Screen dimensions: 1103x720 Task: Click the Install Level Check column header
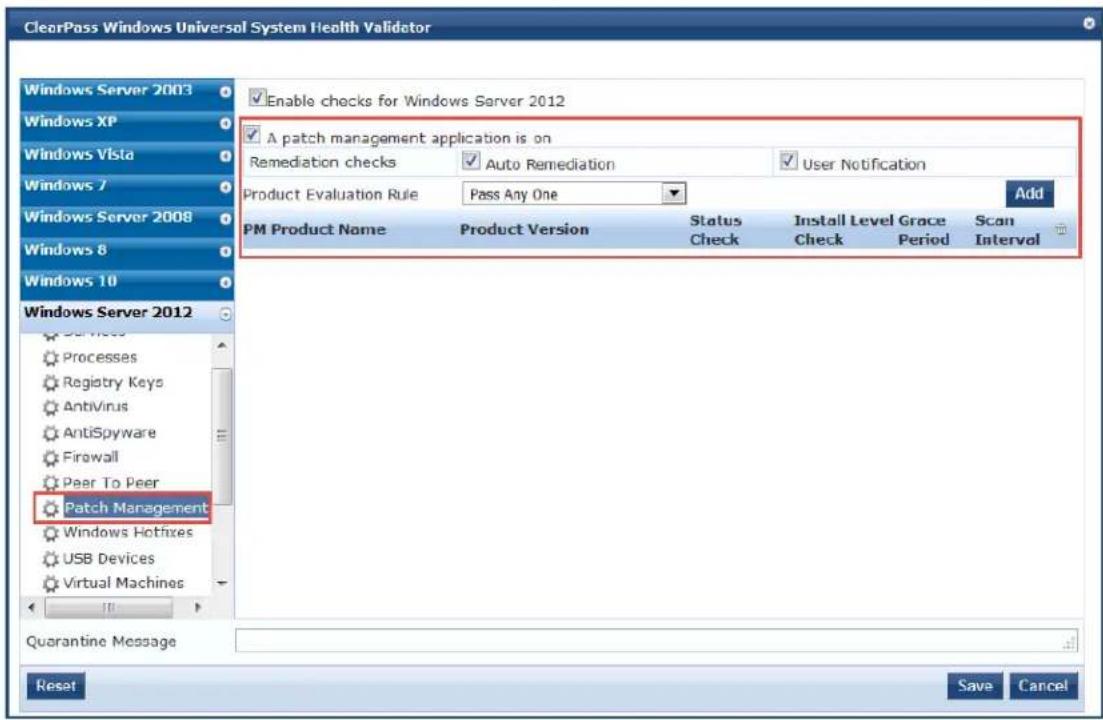pos(843,230)
